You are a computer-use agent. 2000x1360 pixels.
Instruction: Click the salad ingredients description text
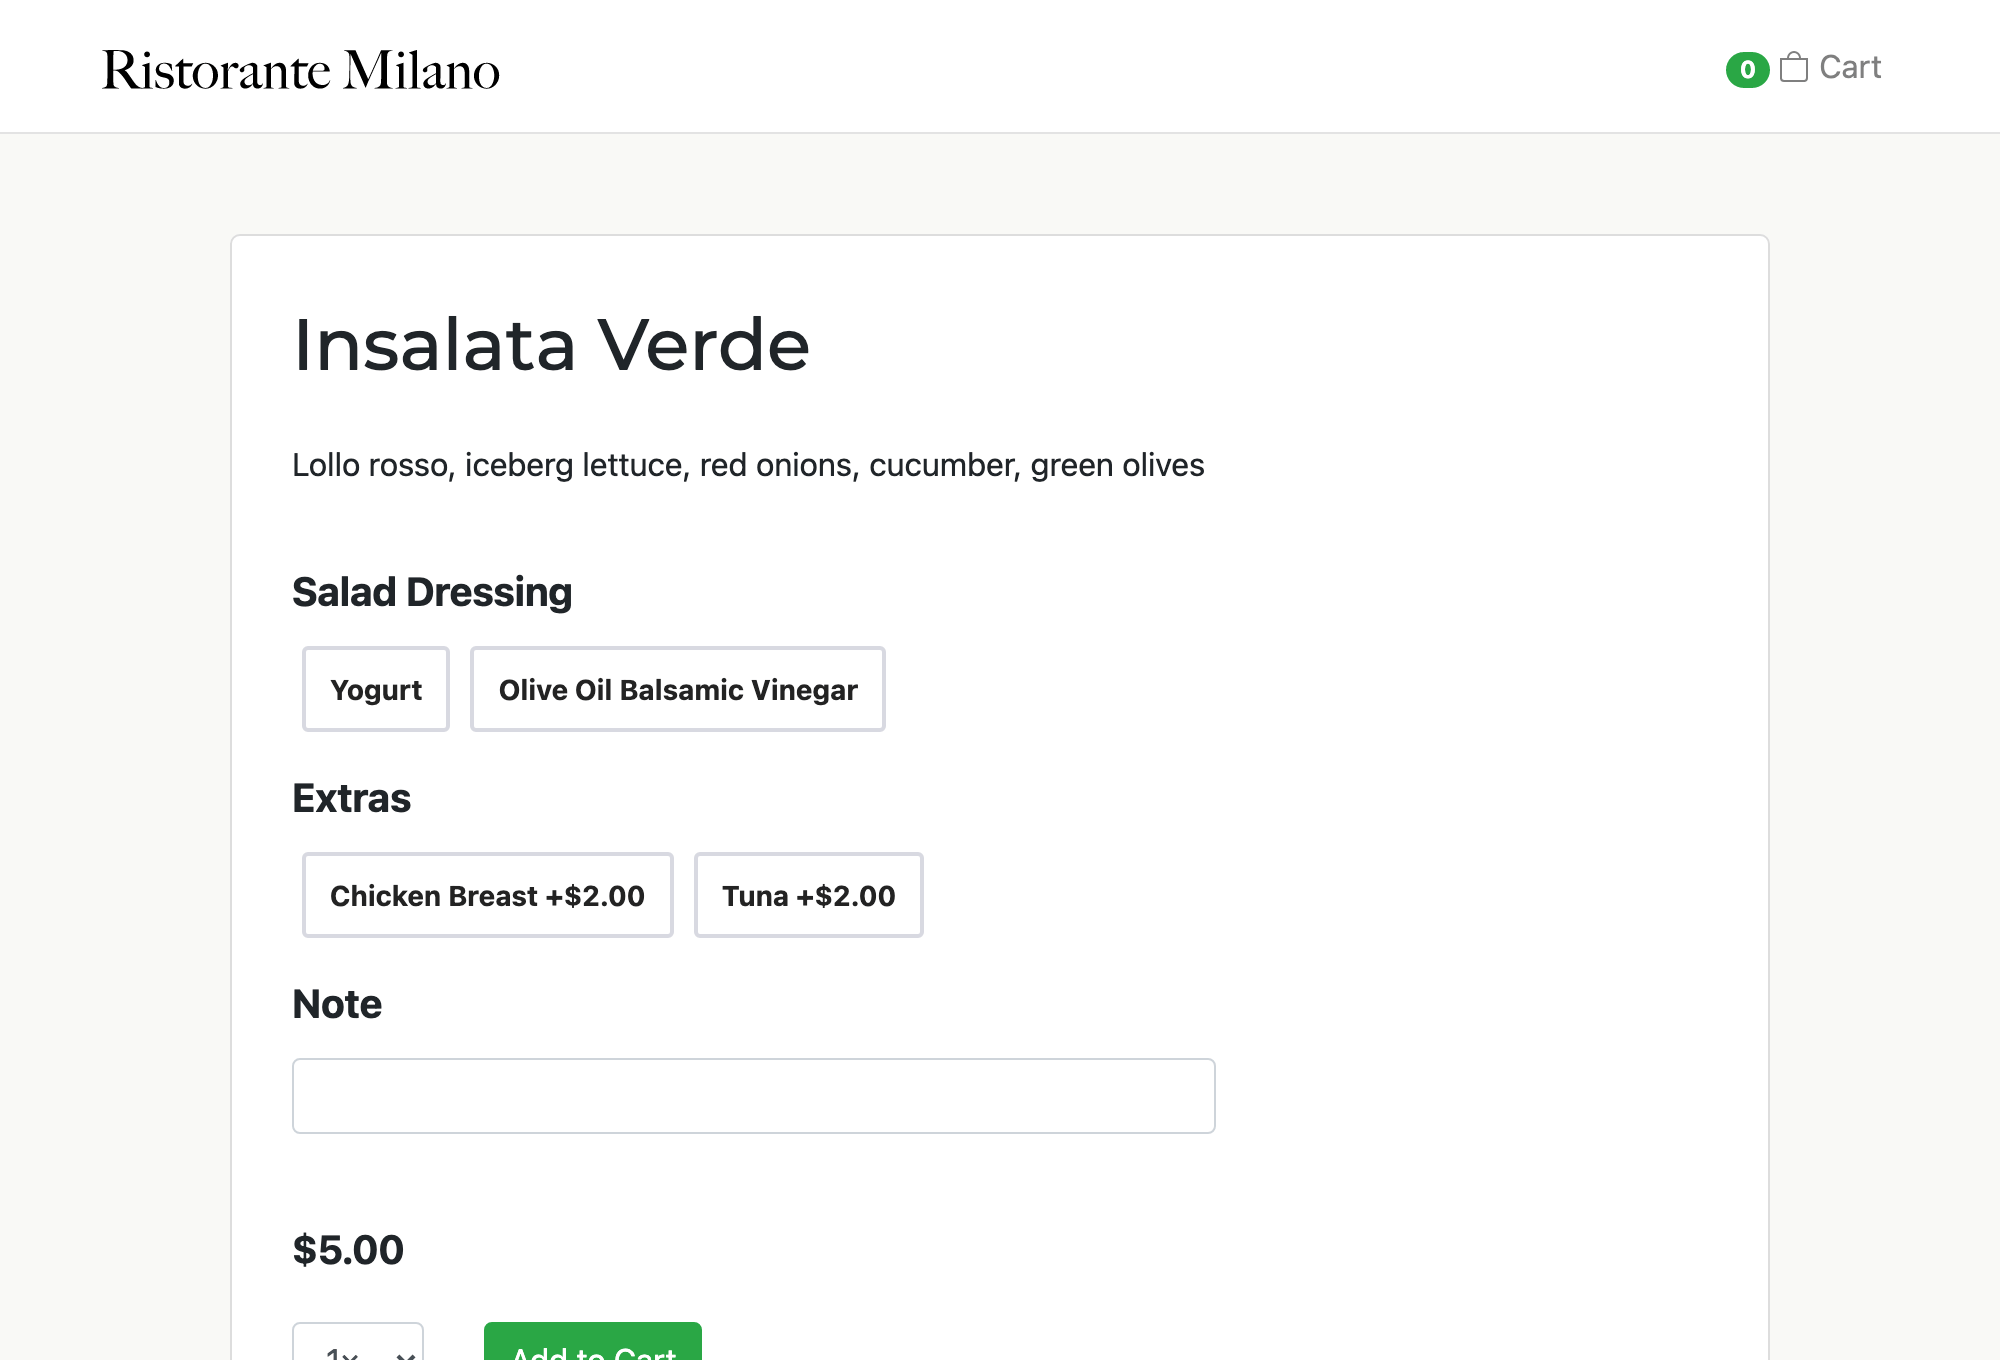tap(748, 465)
